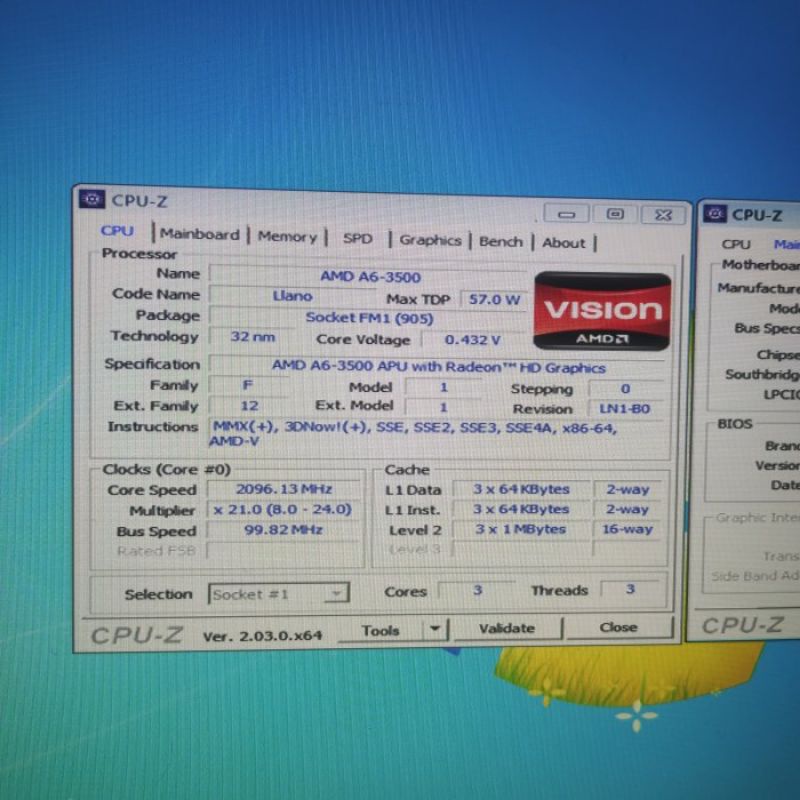800x800 pixels.
Task: Click the Core Speed 2096.13 MHz value
Action: click(x=284, y=489)
